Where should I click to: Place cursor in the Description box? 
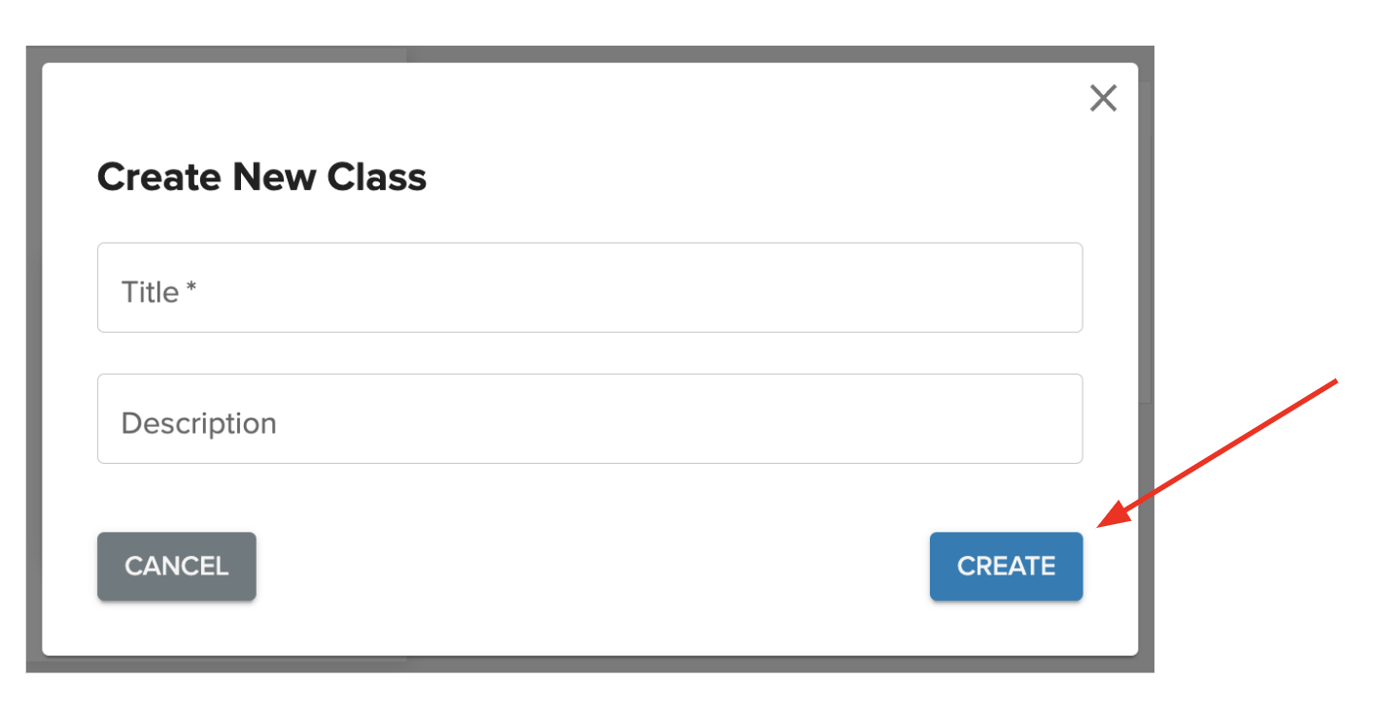590,419
